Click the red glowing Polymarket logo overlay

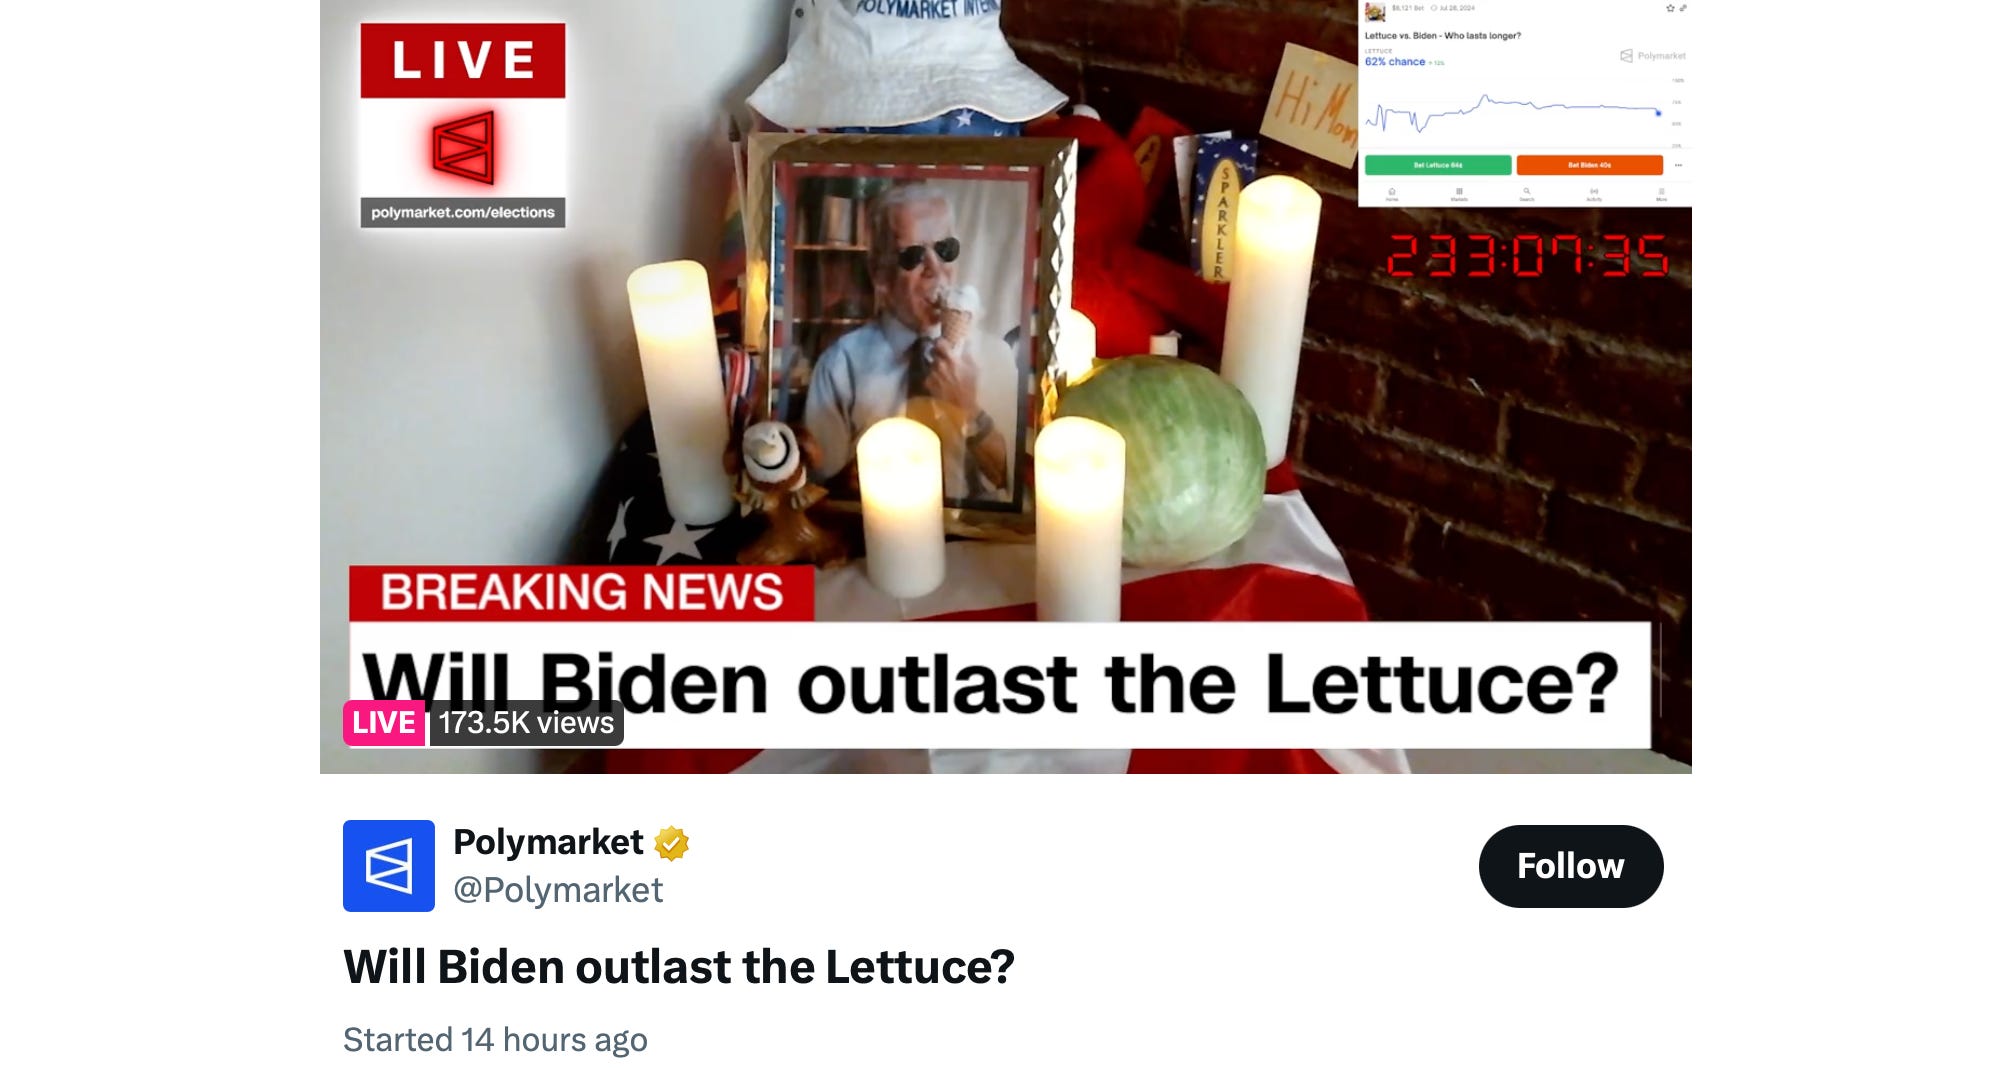[x=463, y=148]
